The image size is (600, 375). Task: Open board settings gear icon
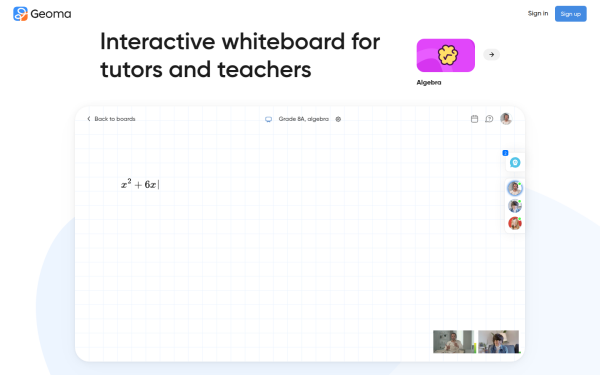[x=338, y=119]
